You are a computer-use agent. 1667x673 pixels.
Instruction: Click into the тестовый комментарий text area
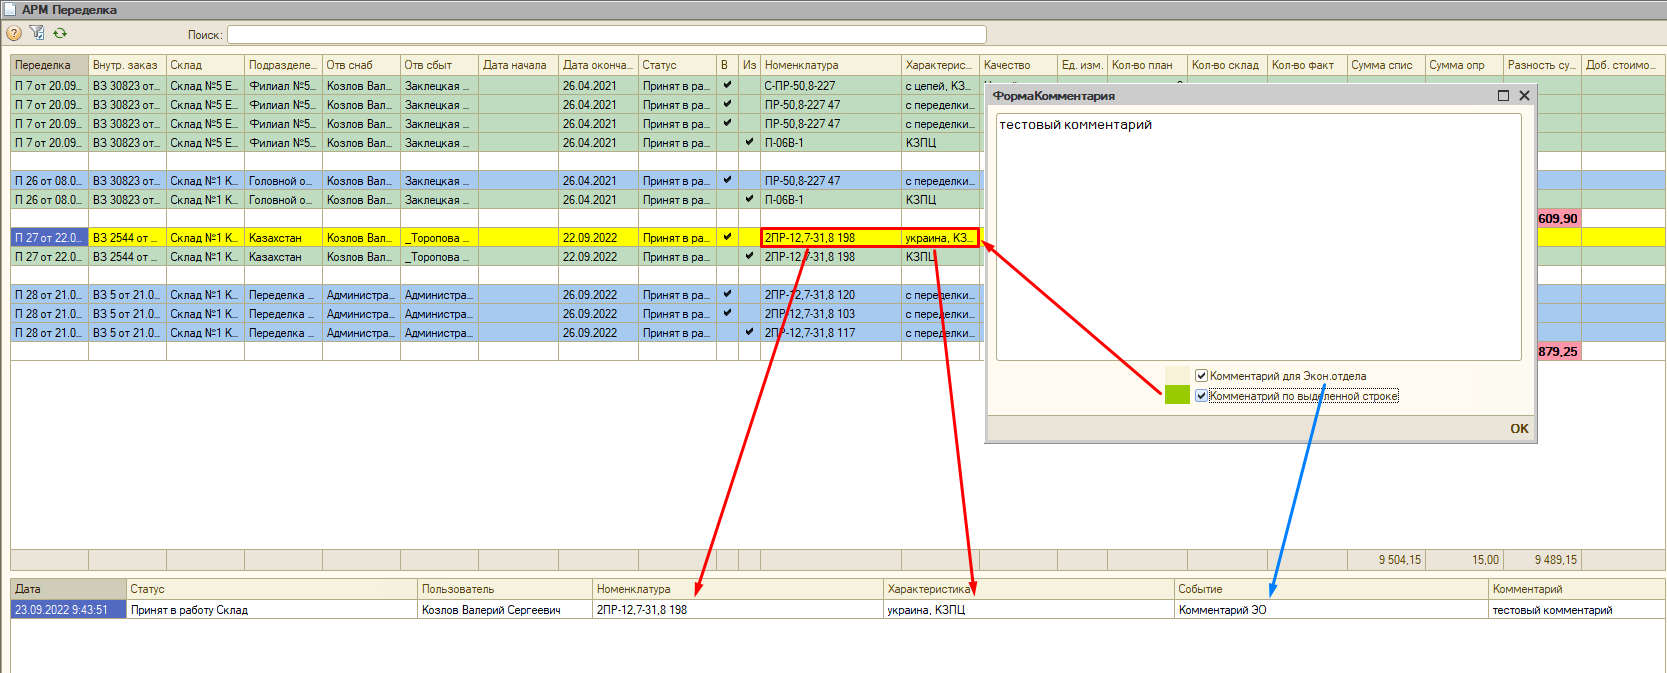[1259, 237]
